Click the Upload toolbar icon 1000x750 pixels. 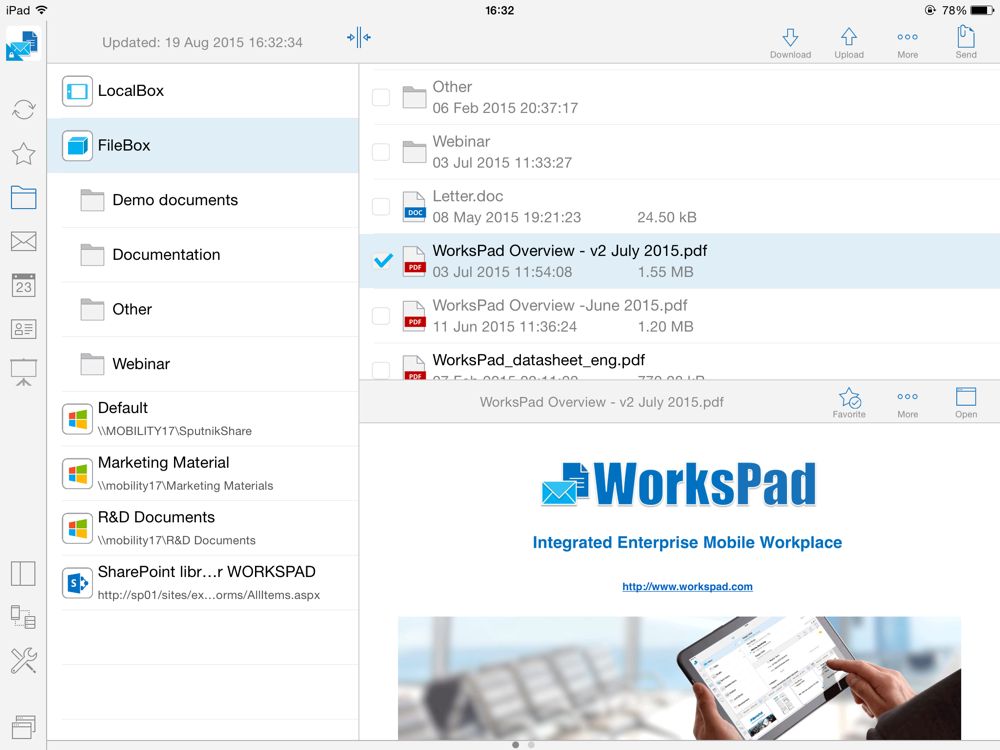coord(849,43)
